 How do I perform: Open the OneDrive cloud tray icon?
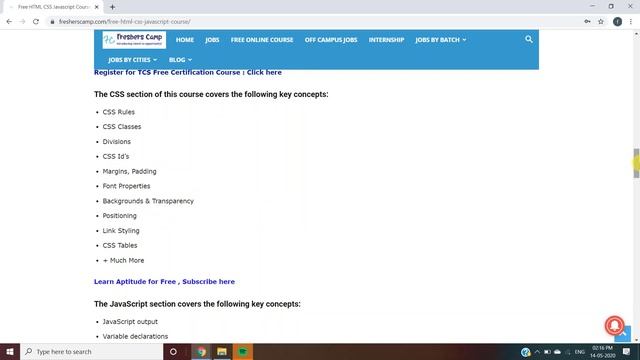tap(558, 352)
